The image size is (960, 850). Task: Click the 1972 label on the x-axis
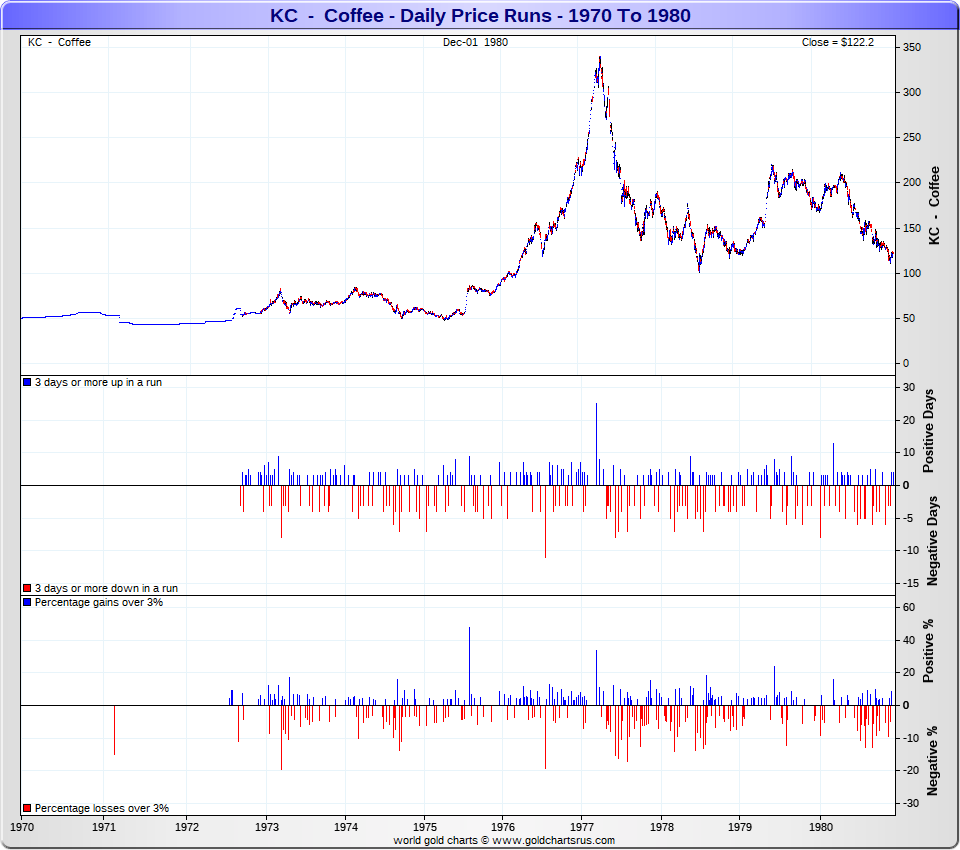pyautogui.click(x=187, y=827)
